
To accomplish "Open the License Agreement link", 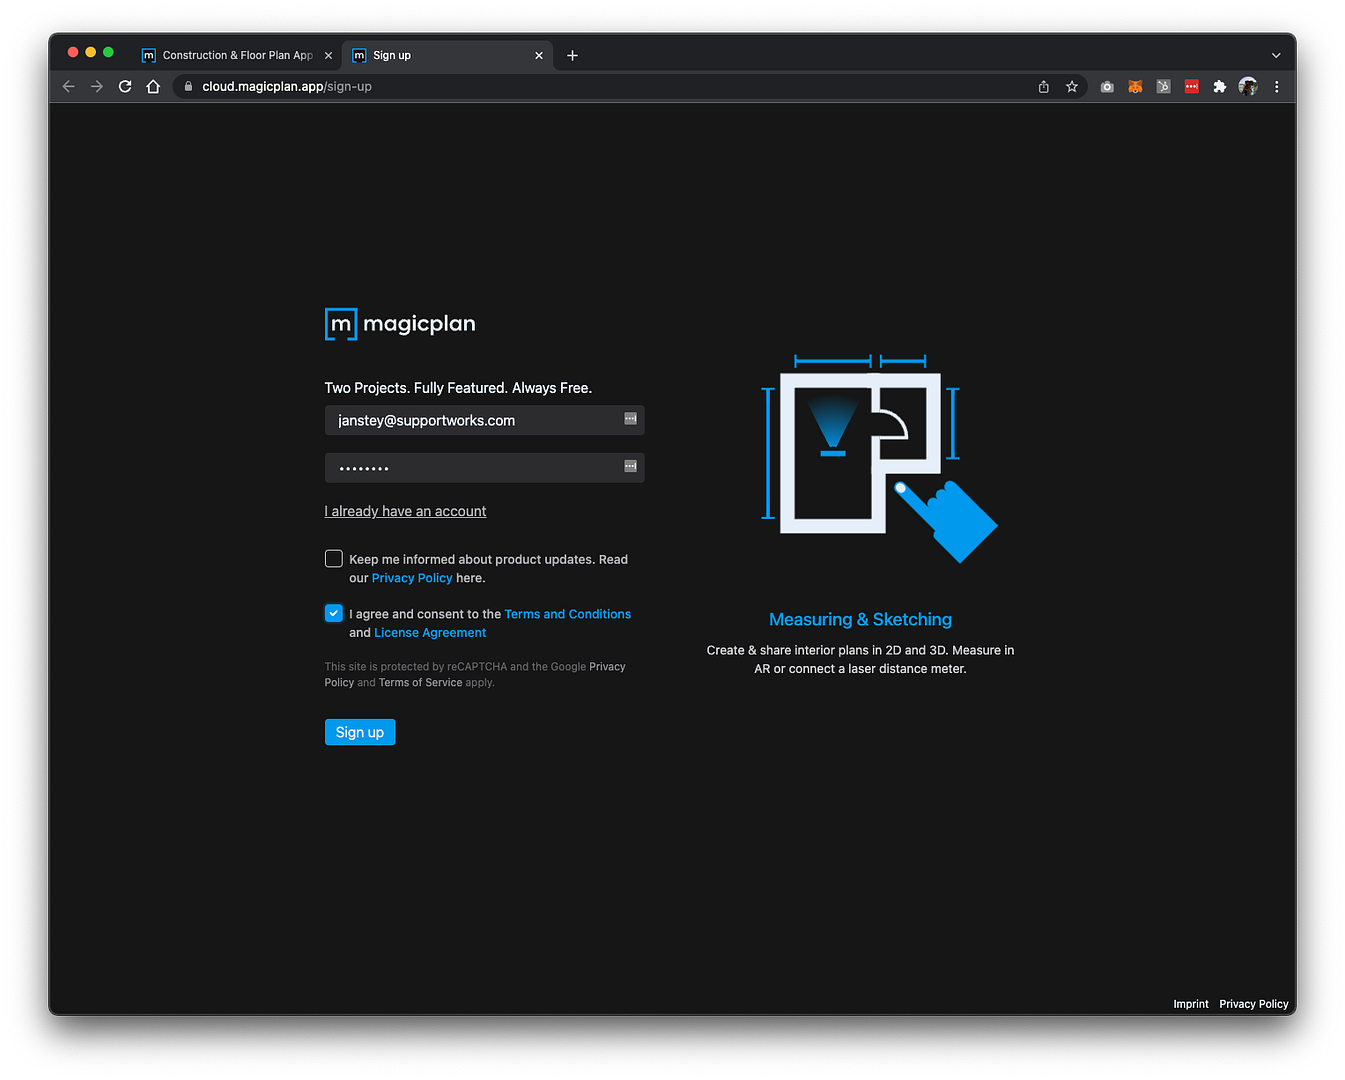I will pos(430,633).
